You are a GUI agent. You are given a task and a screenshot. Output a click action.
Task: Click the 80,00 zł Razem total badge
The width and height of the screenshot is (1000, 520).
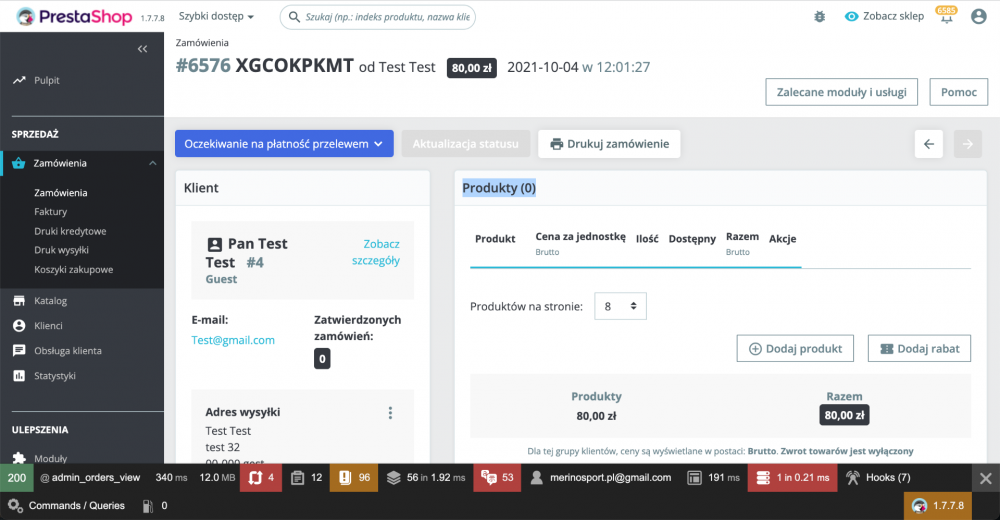click(x=844, y=415)
